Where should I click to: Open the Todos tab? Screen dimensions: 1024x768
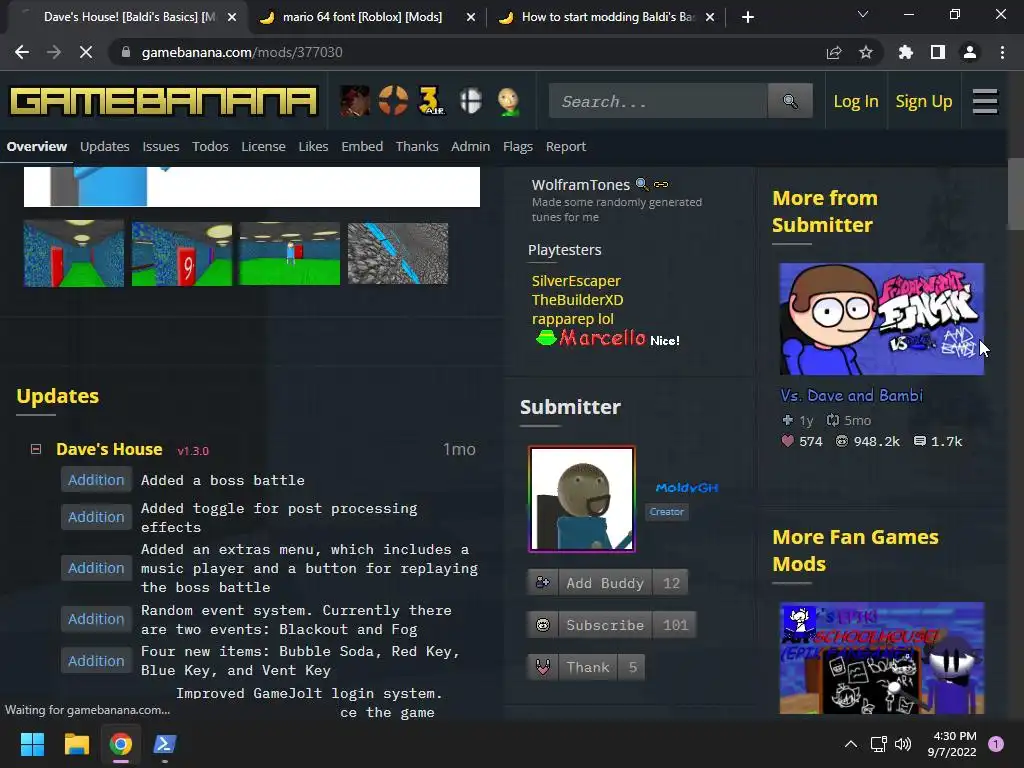(210, 146)
